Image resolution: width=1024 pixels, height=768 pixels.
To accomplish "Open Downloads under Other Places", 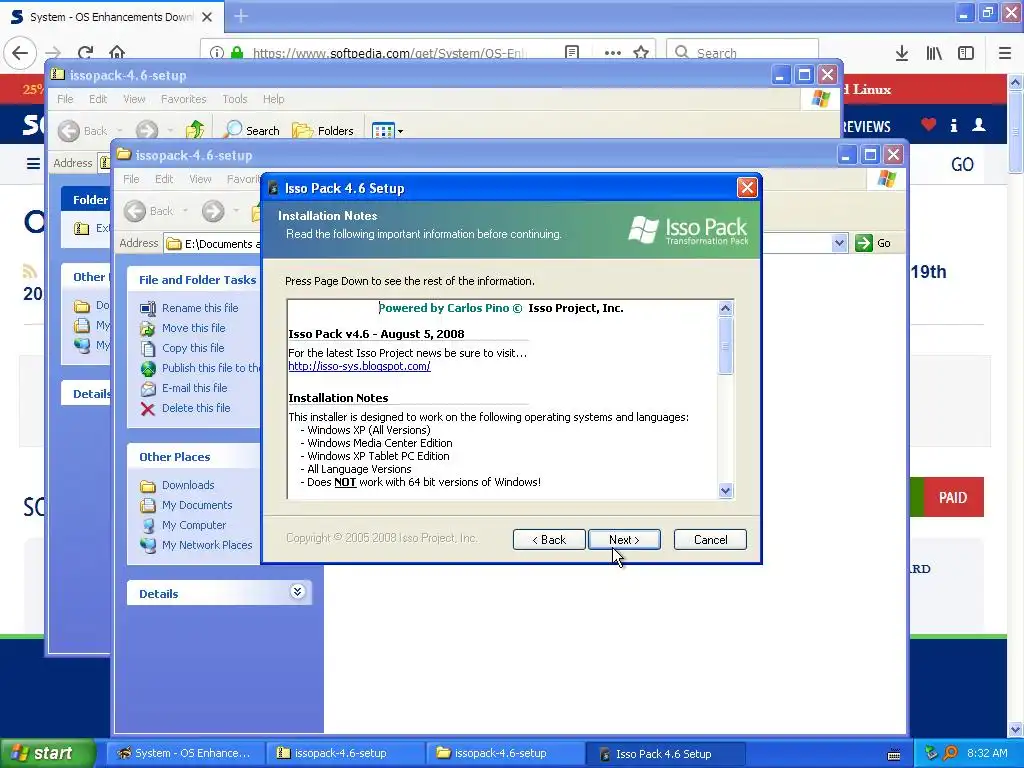I will point(188,485).
